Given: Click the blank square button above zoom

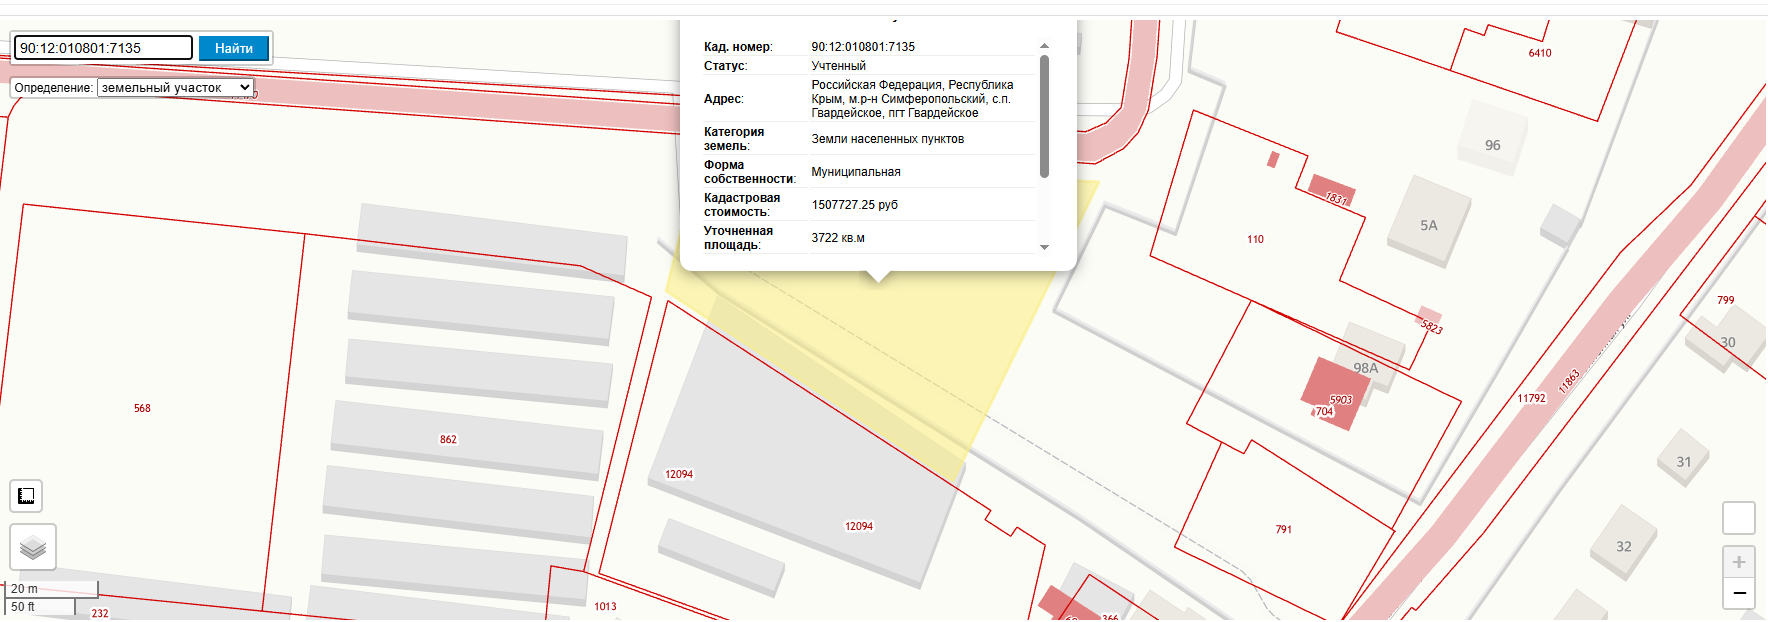Looking at the screenshot, I should pyautogui.click(x=1739, y=518).
